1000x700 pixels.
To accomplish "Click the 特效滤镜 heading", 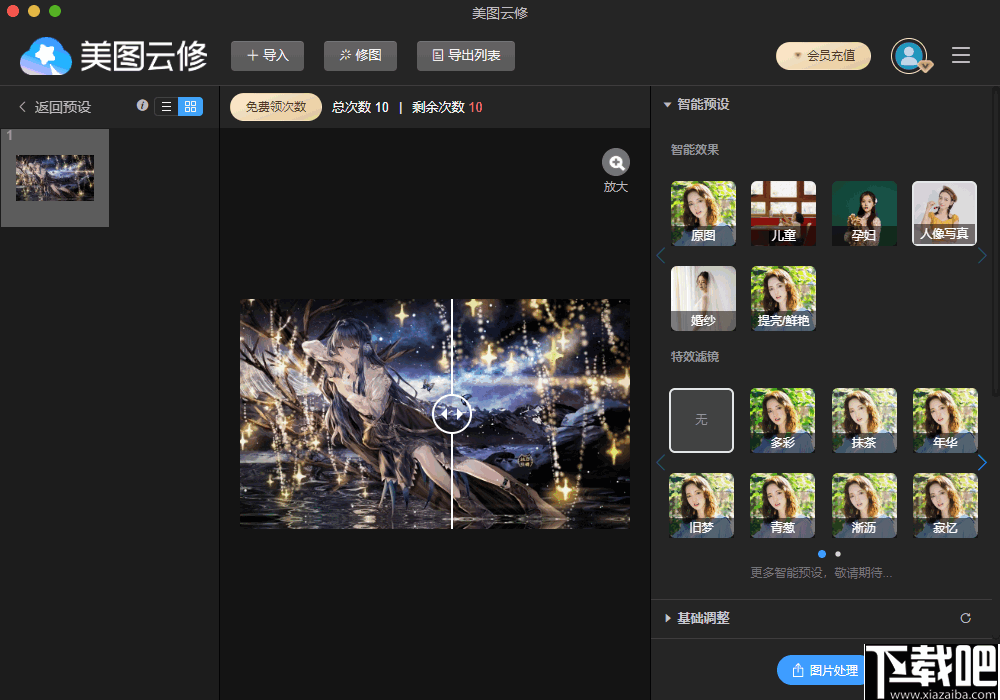I will tap(695, 357).
